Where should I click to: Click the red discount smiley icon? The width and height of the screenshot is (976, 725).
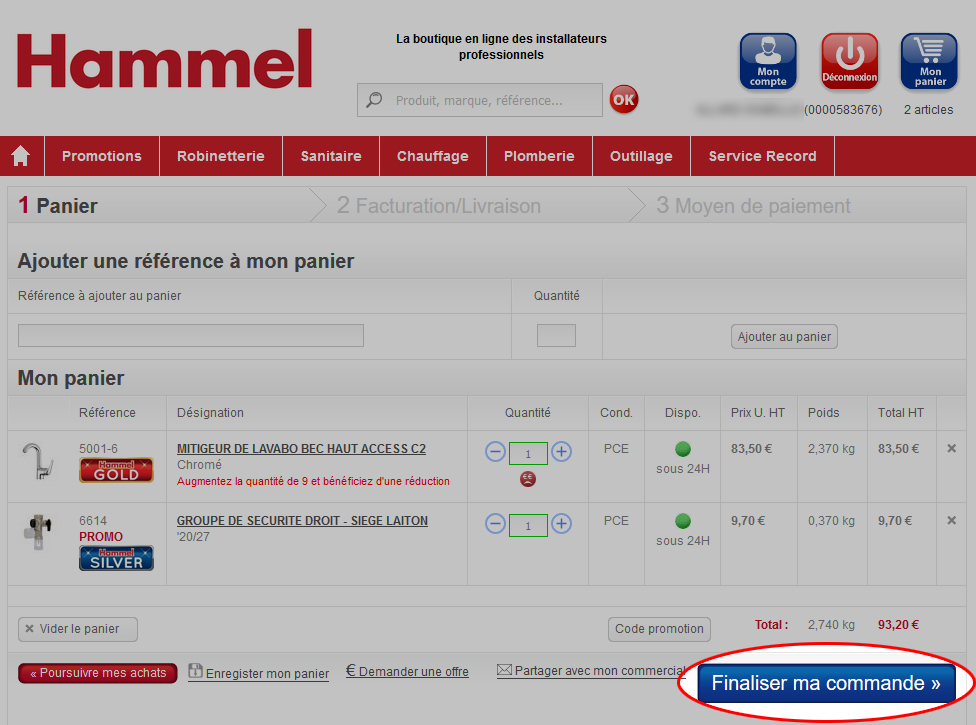pos(528,479)
